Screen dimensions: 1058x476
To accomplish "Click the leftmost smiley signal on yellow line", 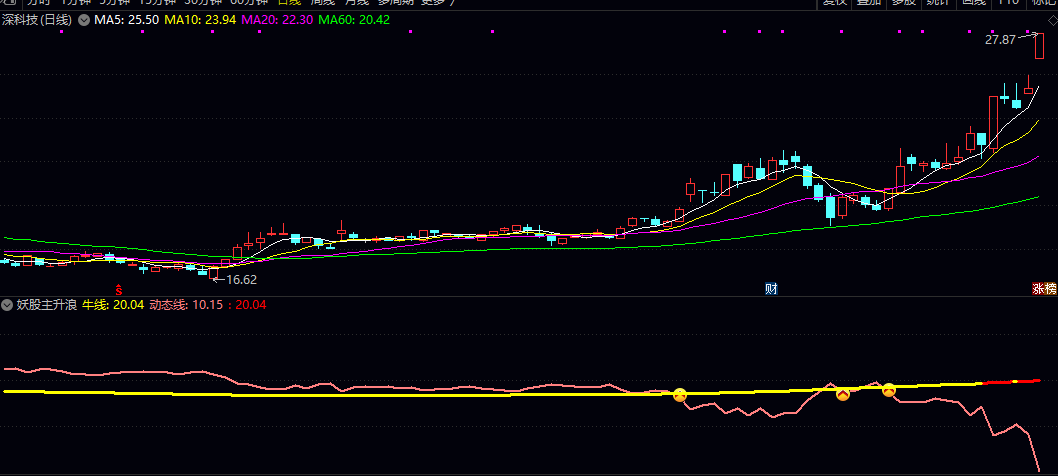I will (x=679, y=395).
